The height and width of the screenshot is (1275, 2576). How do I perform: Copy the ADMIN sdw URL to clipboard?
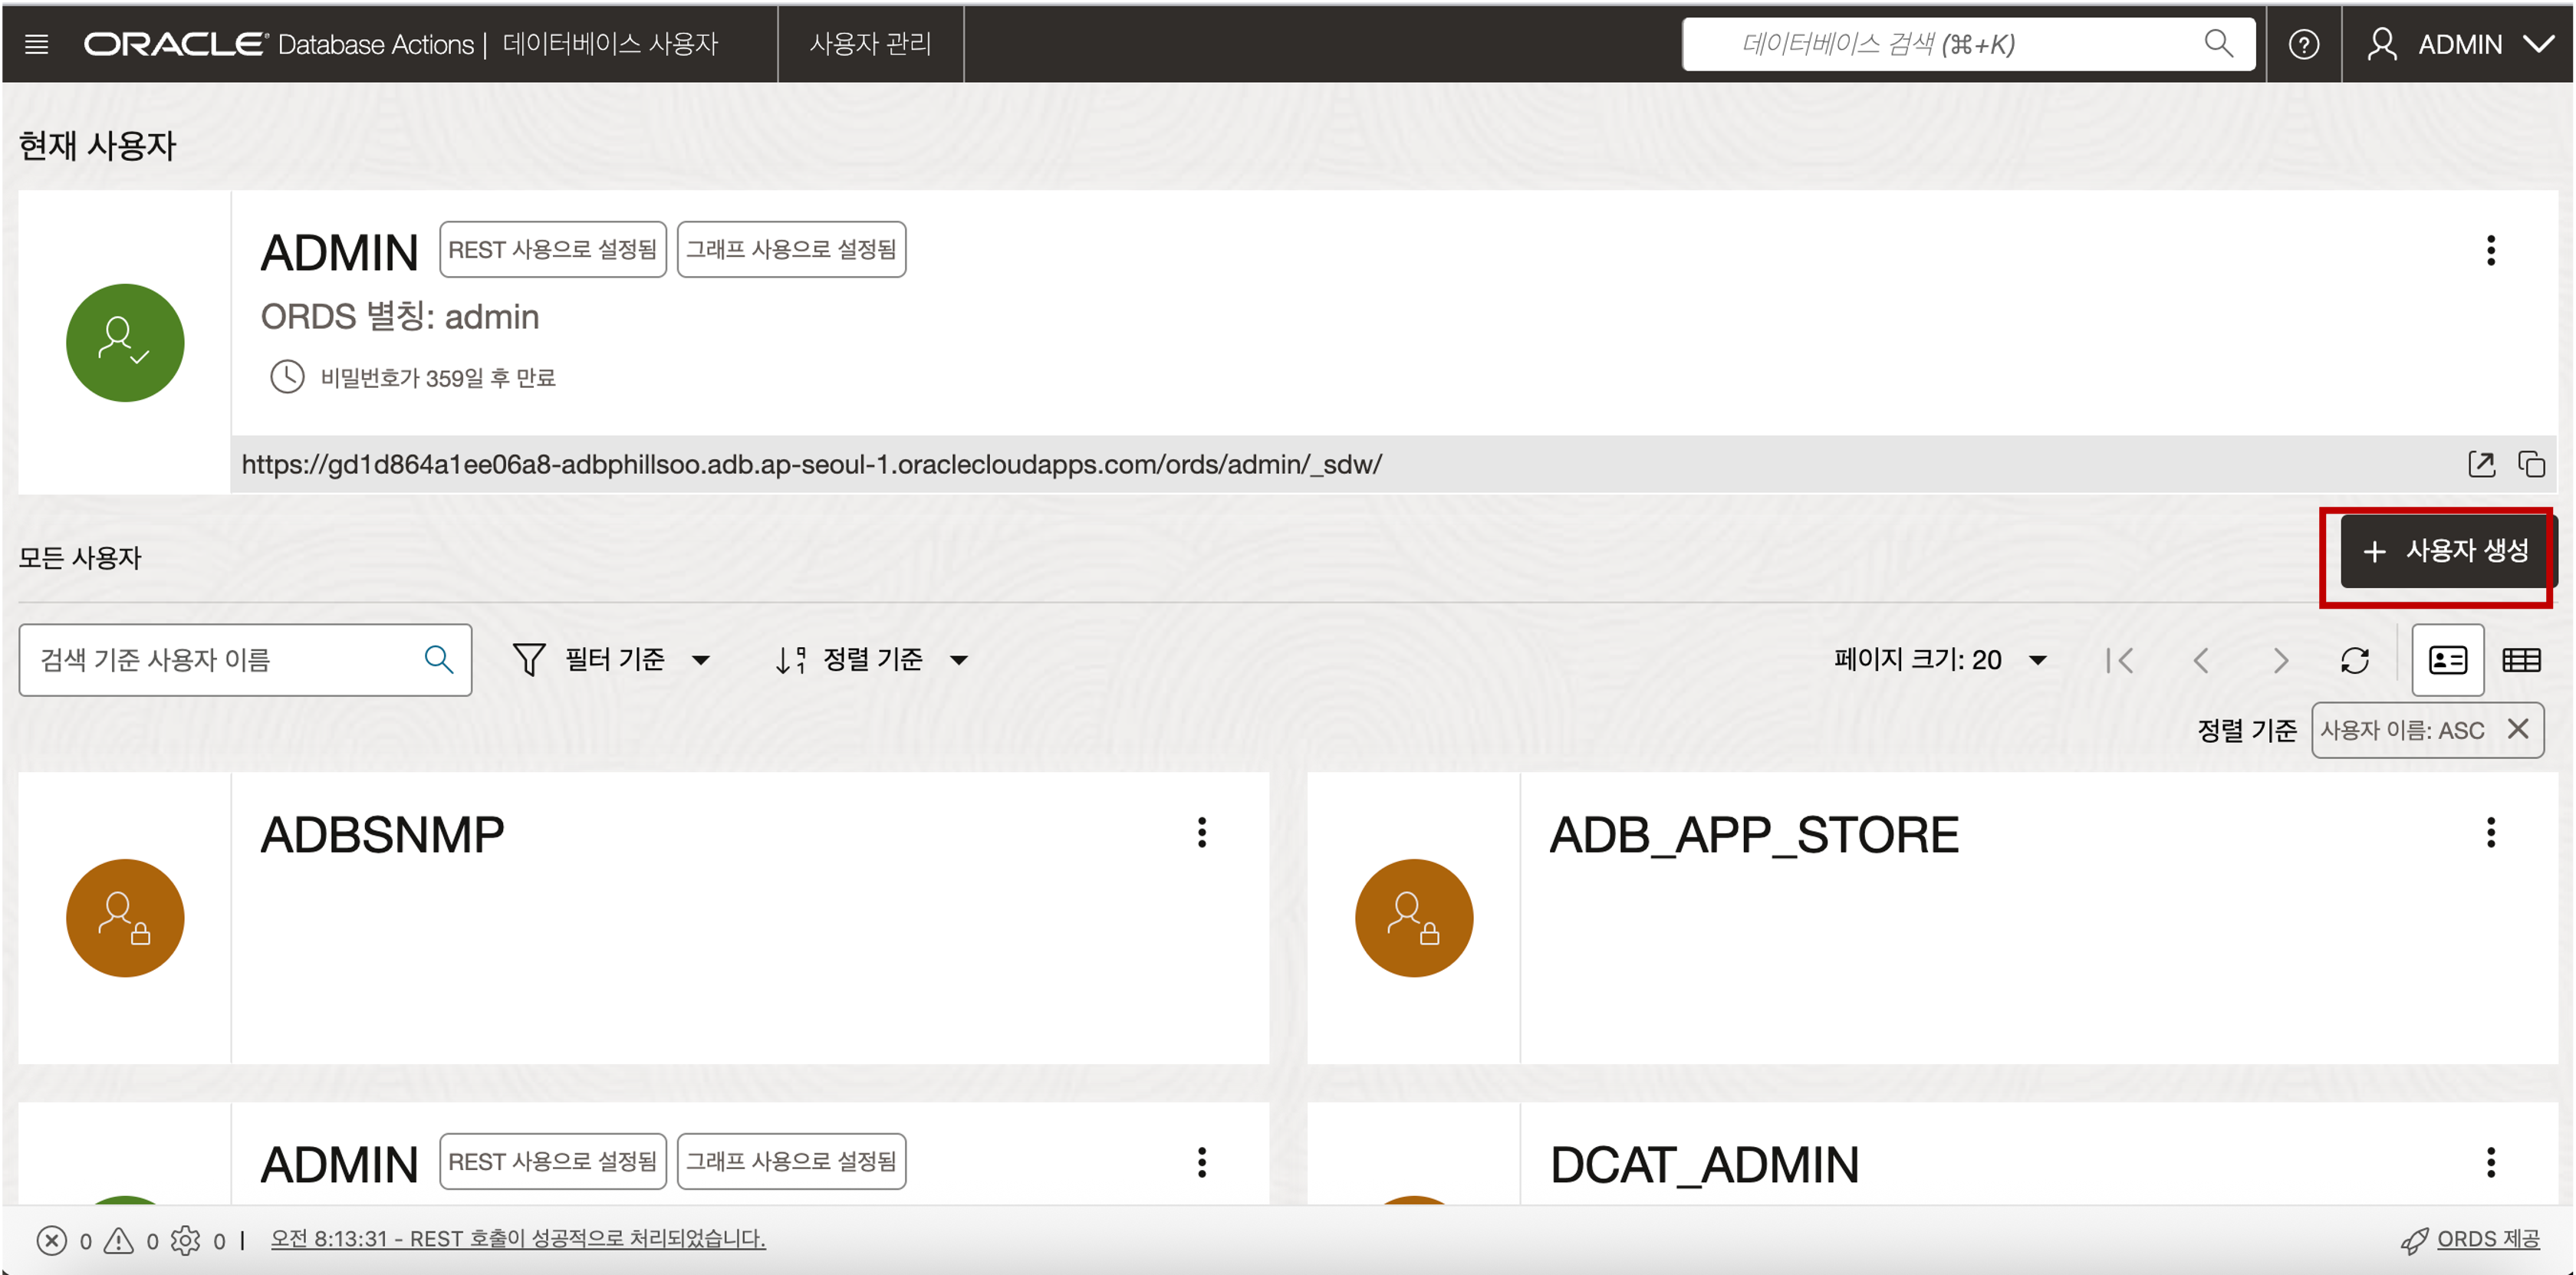pyautogui.click(x=2531, y=464)
